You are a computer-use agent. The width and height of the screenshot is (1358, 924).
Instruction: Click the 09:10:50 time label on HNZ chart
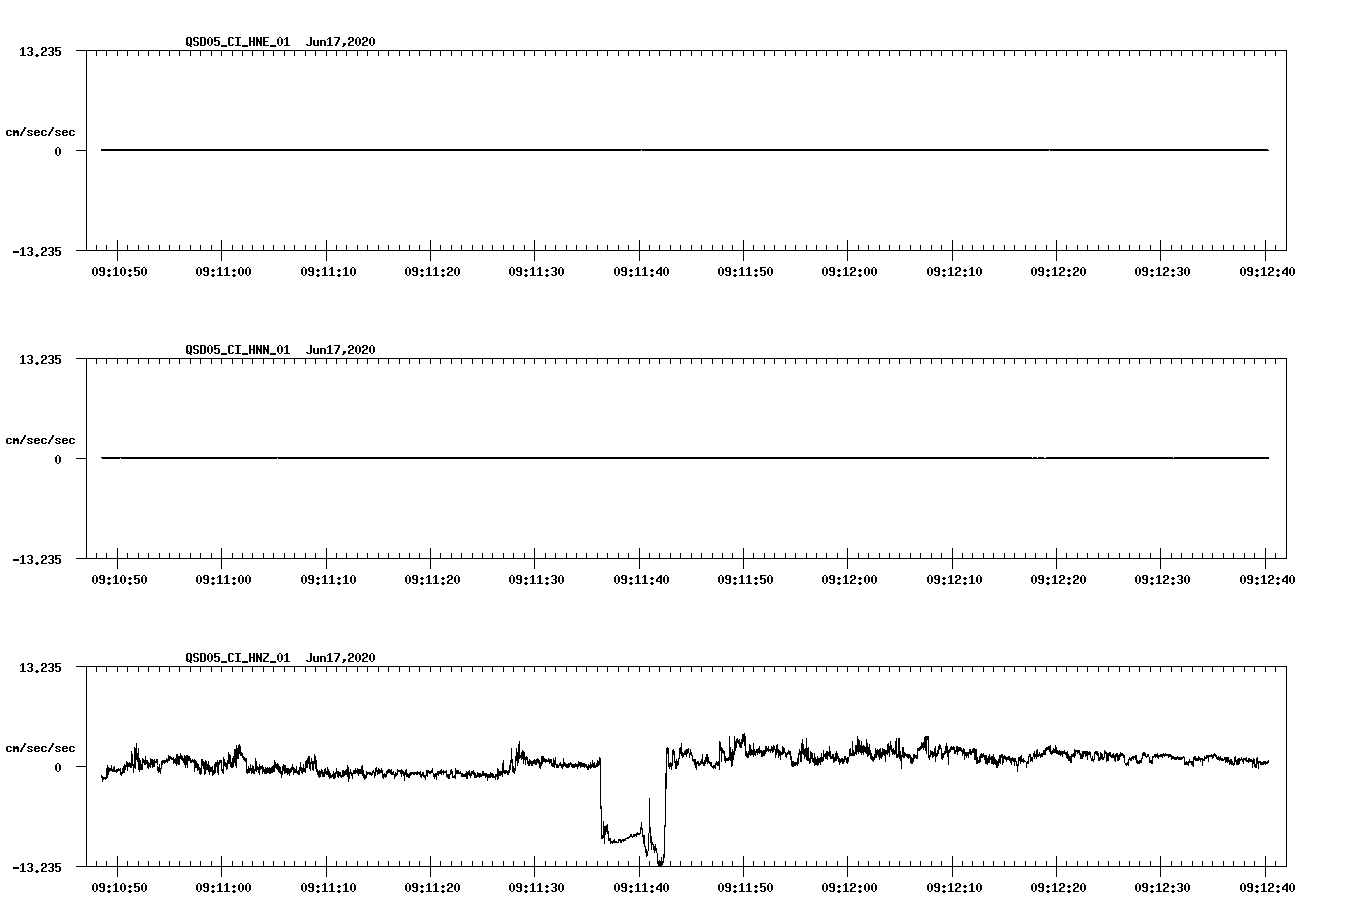[119, 887]
